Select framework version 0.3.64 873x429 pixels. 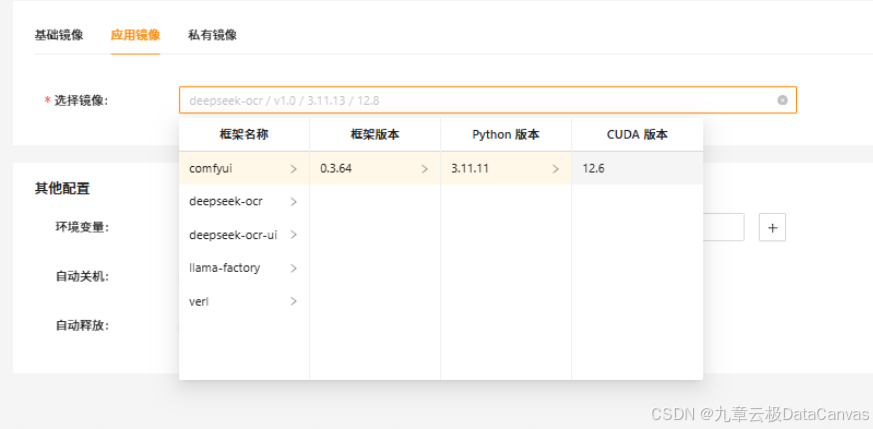coord(375,168)
